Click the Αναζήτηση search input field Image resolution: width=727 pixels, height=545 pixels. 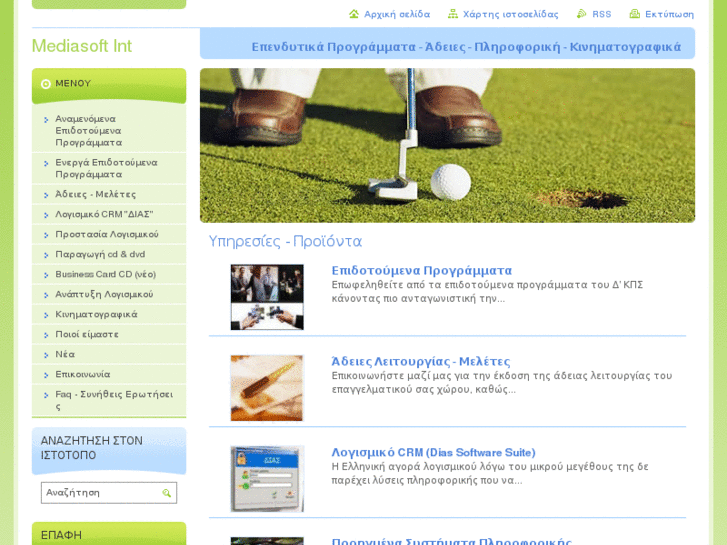tap(109, 493)
